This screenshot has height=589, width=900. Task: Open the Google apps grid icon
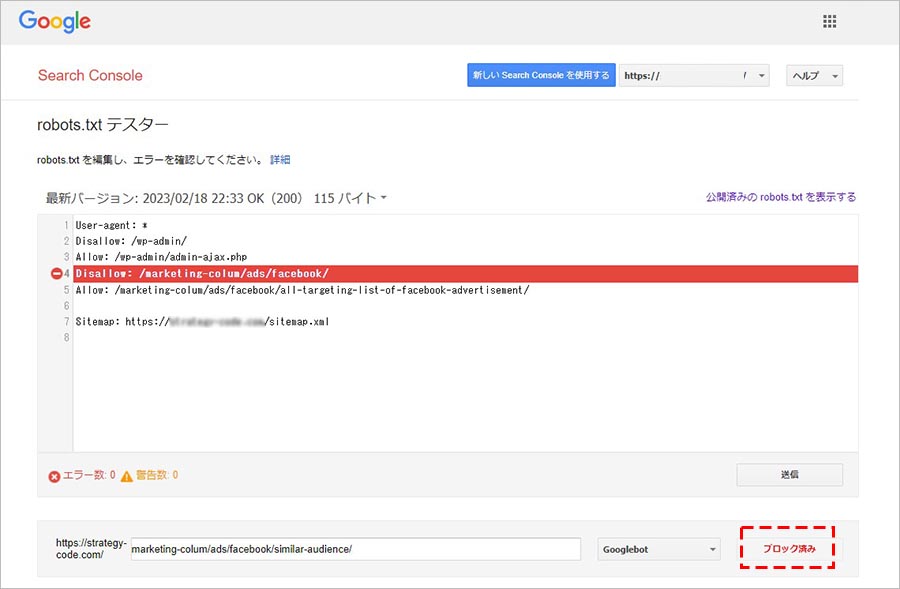pos(829,21)
